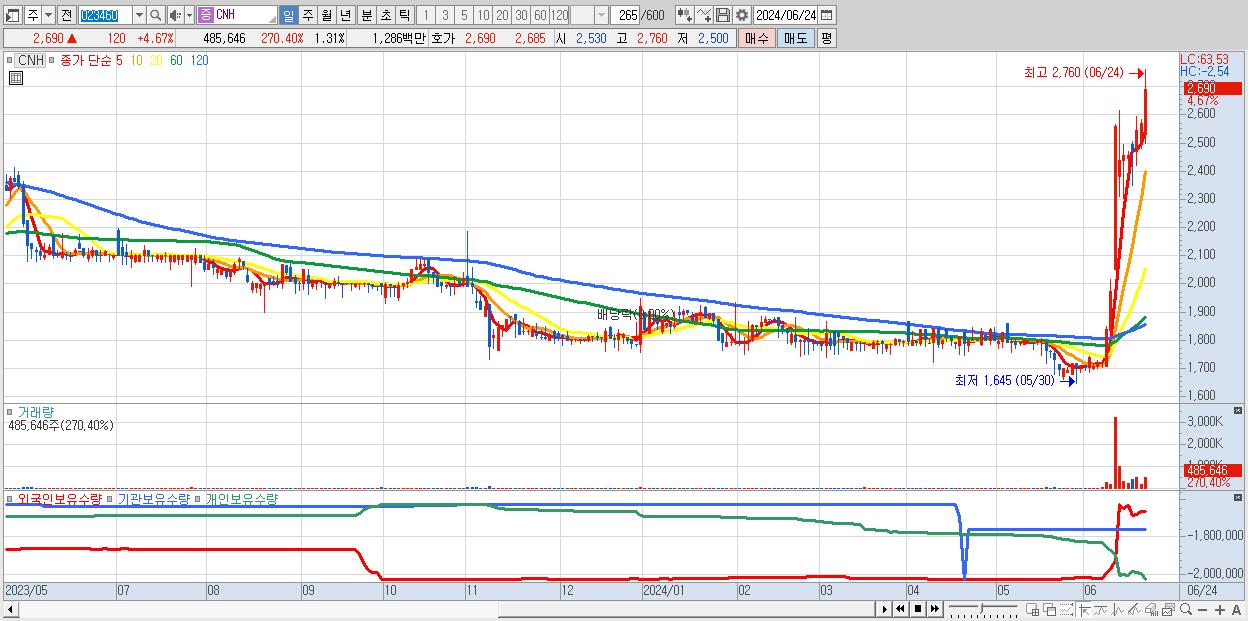Image resolution: width=1248 pixels, height=621 pixels.
Task: Select the 20-day moving average label
Action: pos(155,60)
